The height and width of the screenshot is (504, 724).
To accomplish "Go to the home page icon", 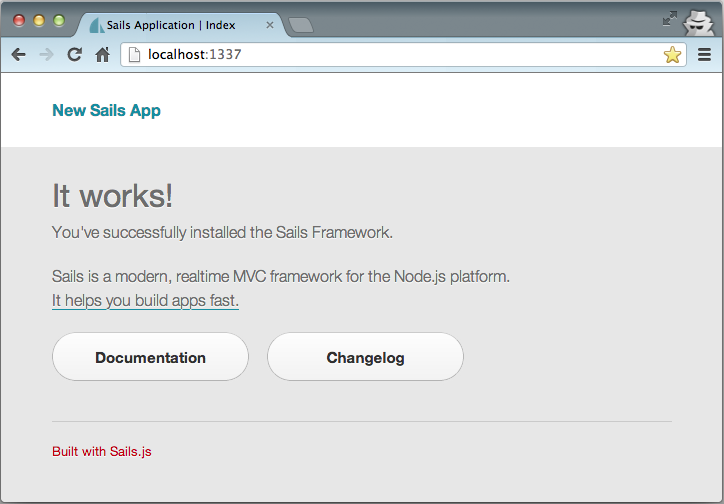I will click(103, 54).
